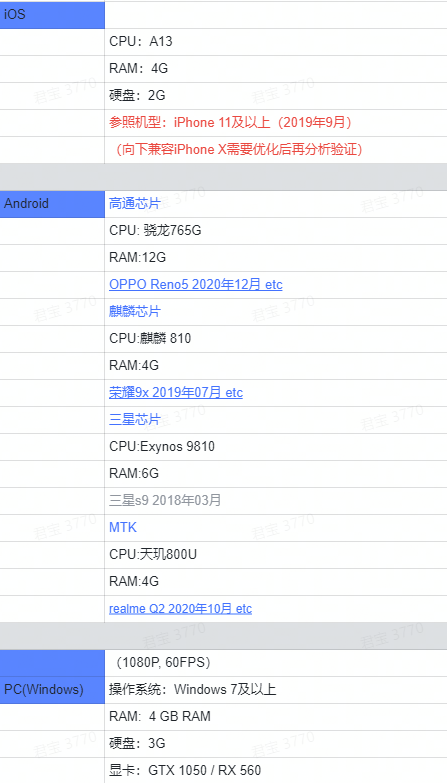Screen dimensions: 447x783
Task: Click the 显卡：GTX 1050 / RX 560 cell
Action: click(276, 771)
